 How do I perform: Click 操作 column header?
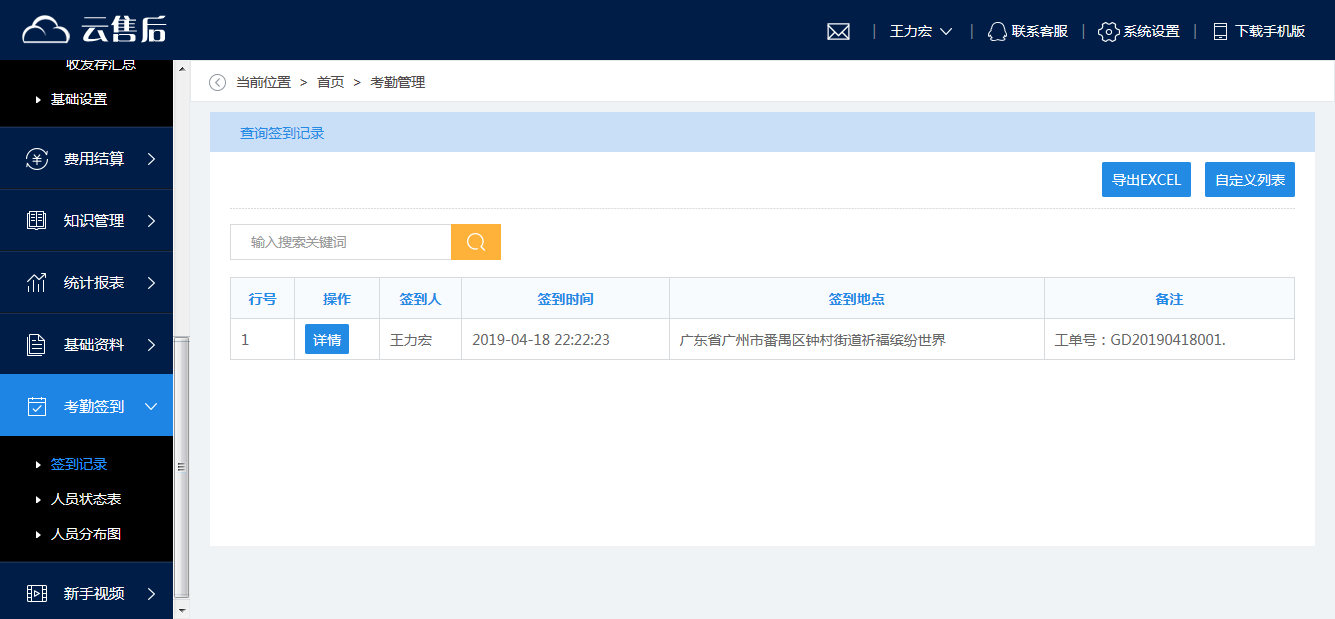tap(337, 299)
